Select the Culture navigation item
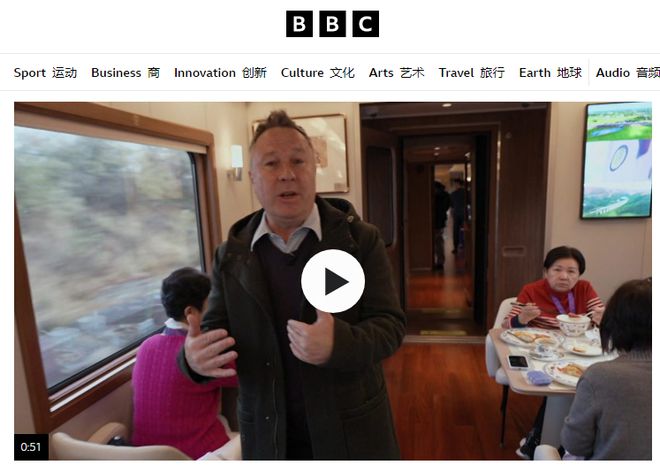Viewport: 660px width, 465px height. (x=318, y=73)
